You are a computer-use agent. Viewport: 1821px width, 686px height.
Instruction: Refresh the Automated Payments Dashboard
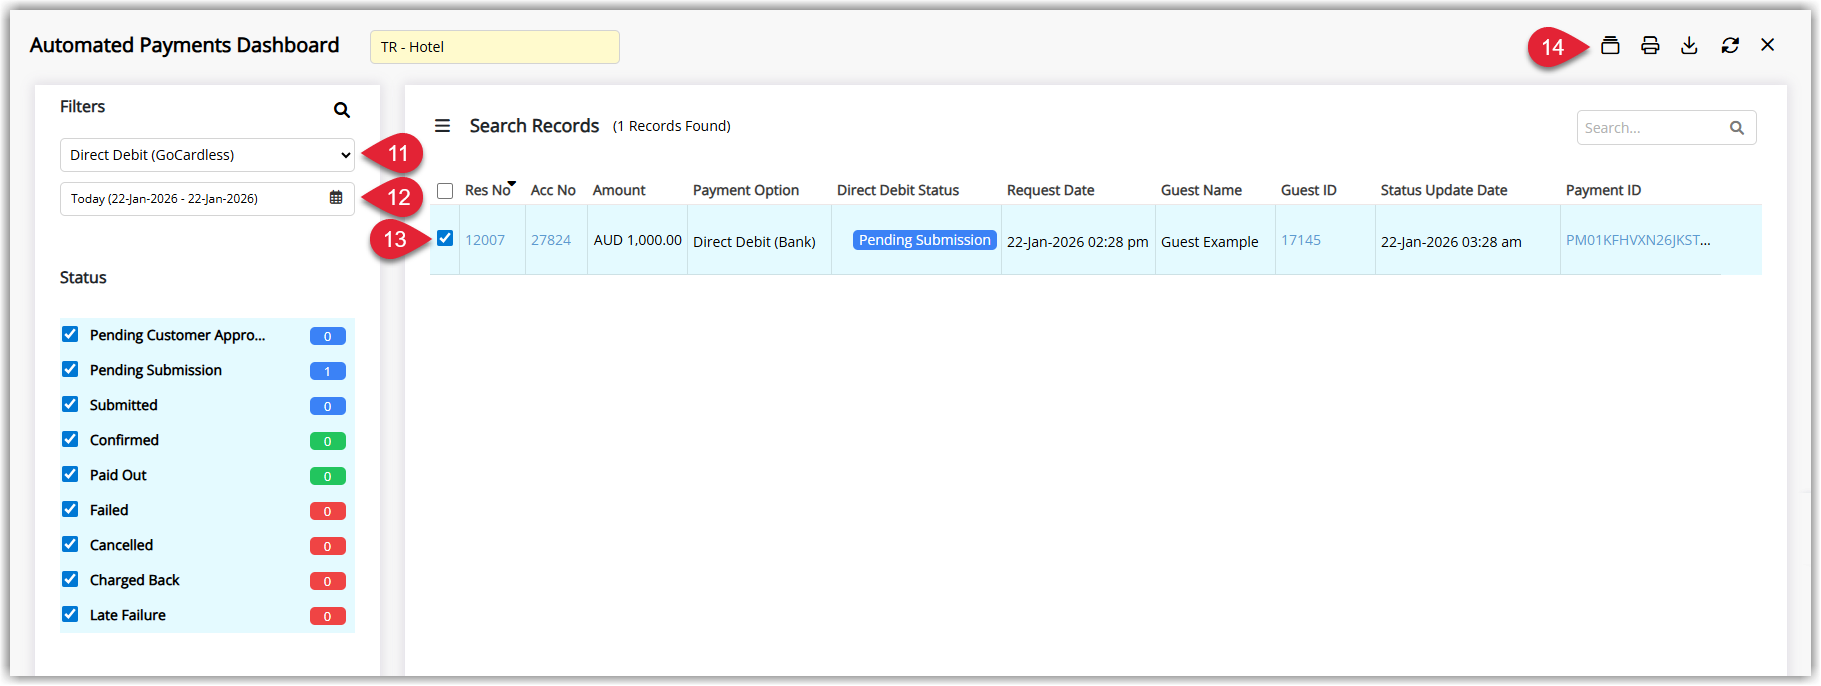(x=1730, y=45)
